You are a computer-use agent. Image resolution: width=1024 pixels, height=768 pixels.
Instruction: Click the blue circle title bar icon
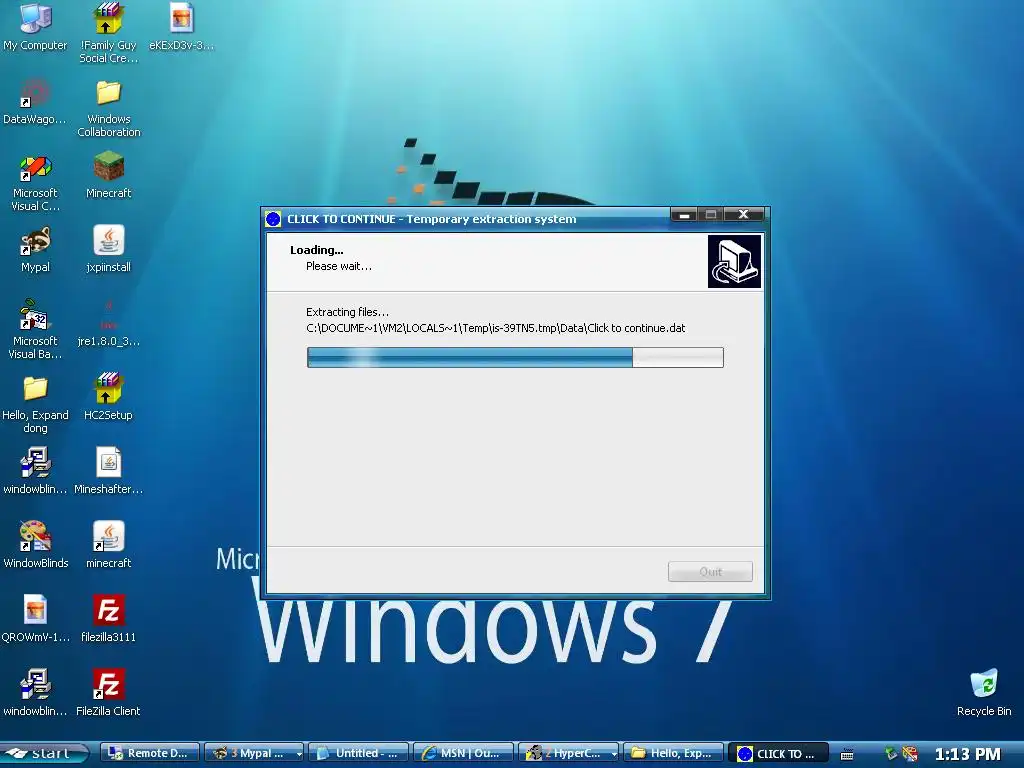coord(273,219)
